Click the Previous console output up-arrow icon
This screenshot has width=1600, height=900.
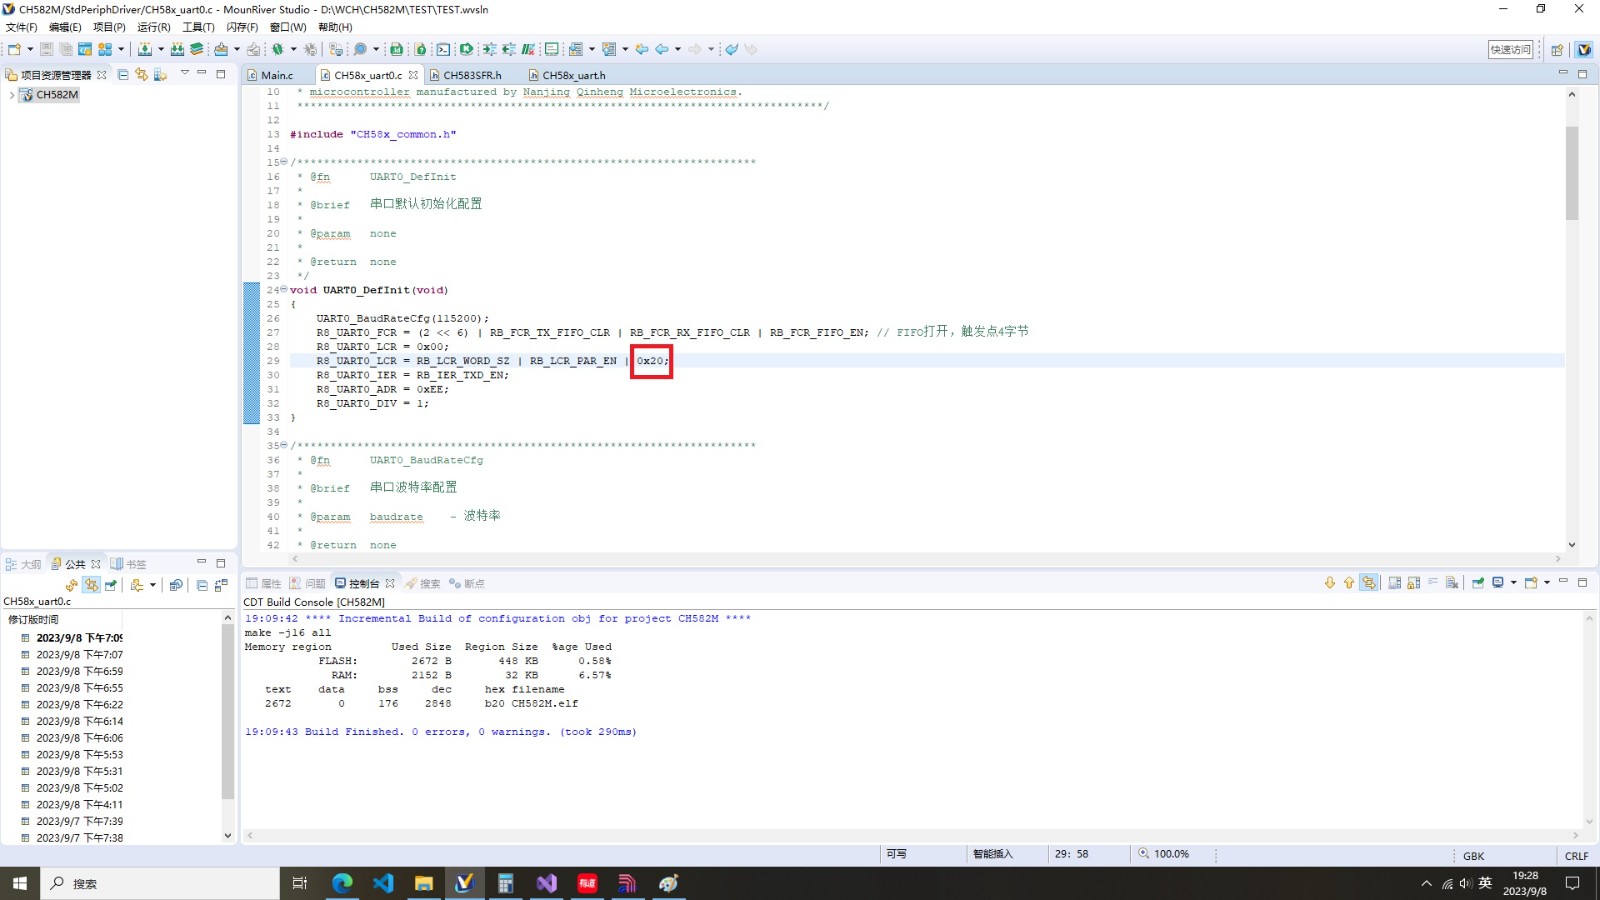(x=1349, y=582)
